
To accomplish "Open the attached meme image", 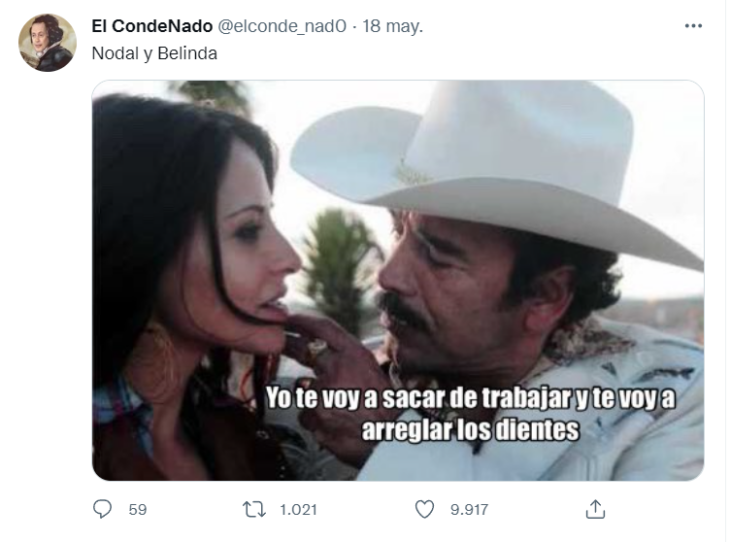I will pos(398,280).
